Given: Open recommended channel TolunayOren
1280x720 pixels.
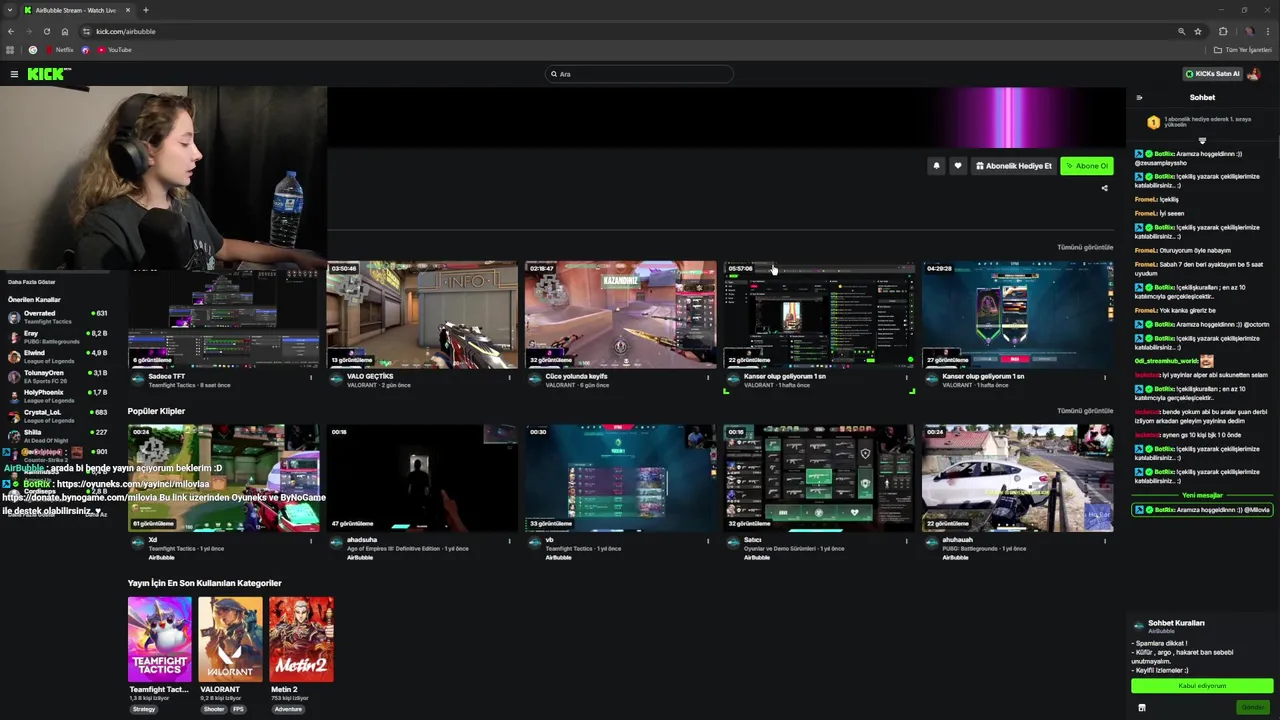Looking at the screenshot, I should click(58, 376).
